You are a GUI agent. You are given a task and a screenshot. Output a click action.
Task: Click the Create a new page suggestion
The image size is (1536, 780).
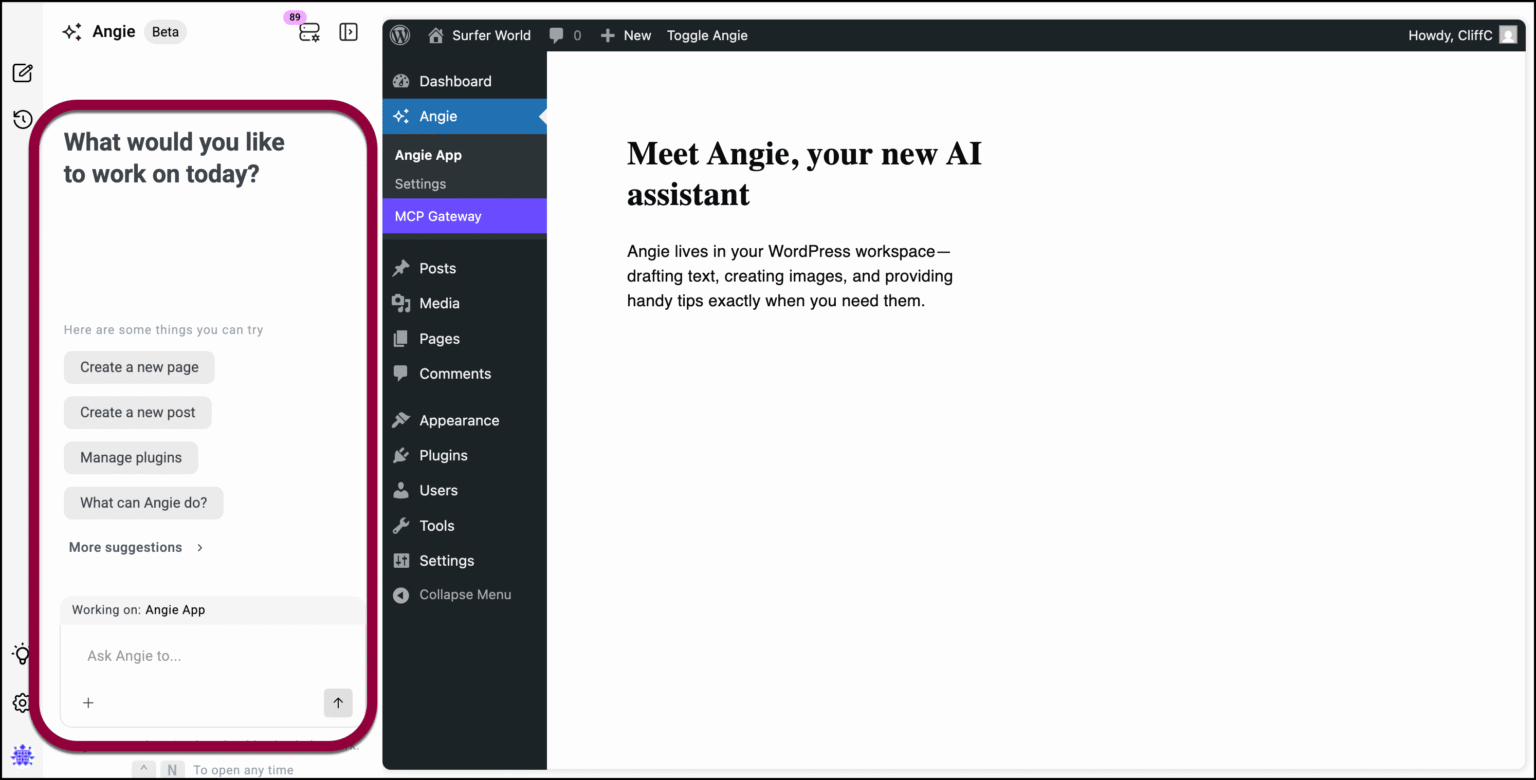tap(139, 367)
